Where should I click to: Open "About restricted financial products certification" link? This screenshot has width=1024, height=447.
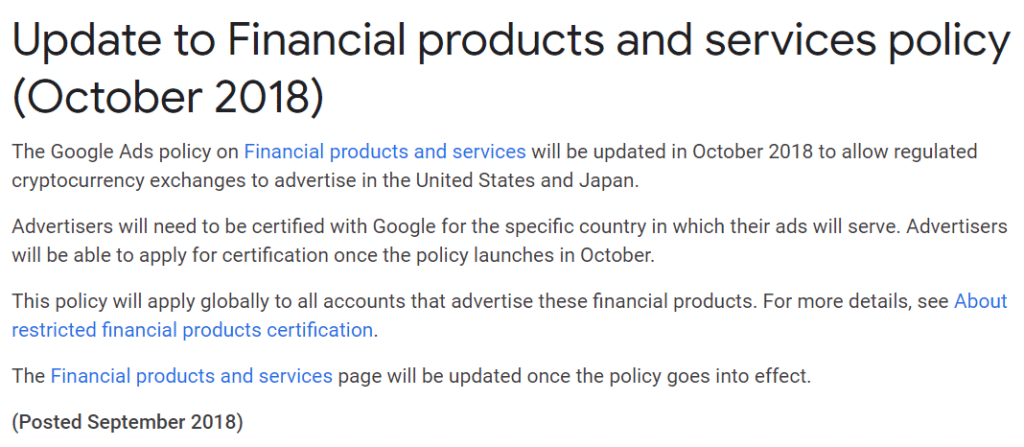pos(190,329)
